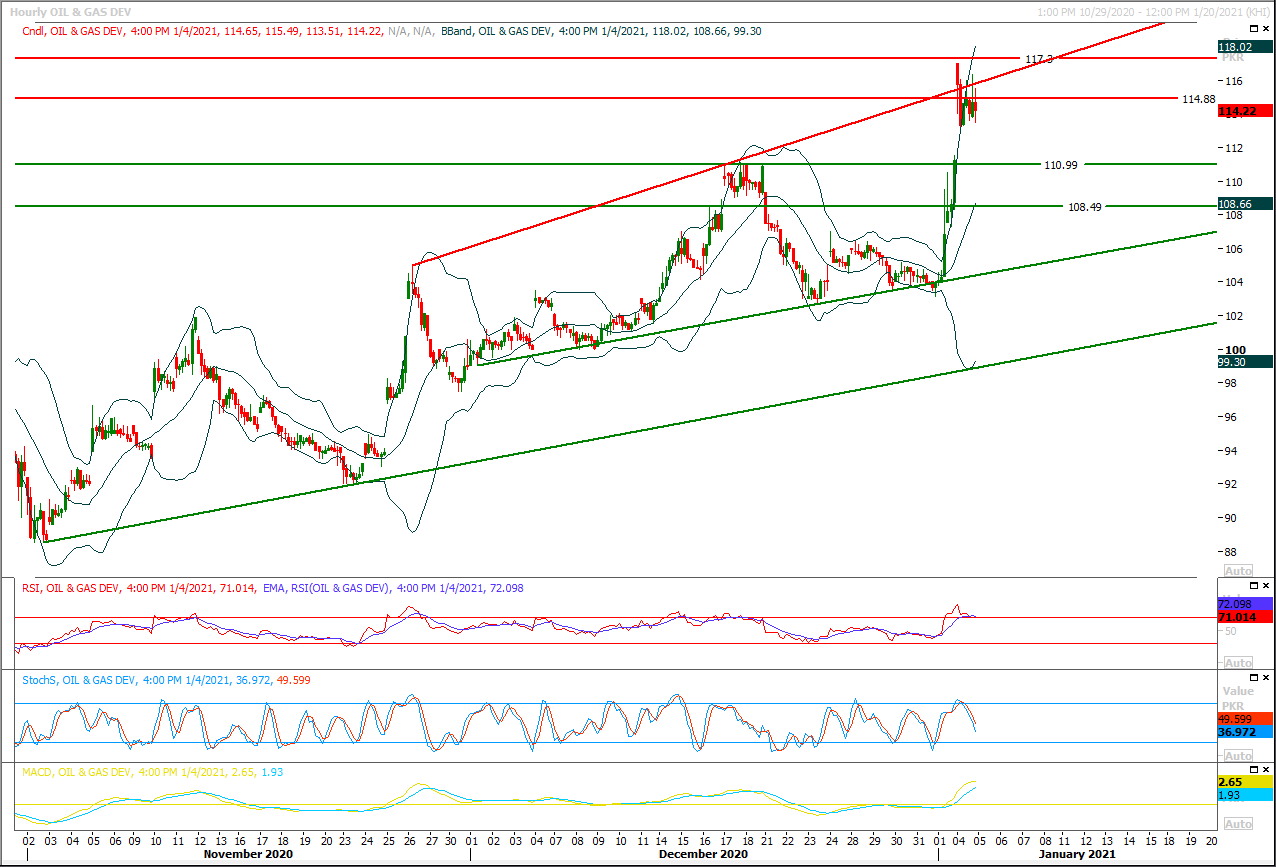Click Auto scale in the StochS panel

pos(1238,756)
